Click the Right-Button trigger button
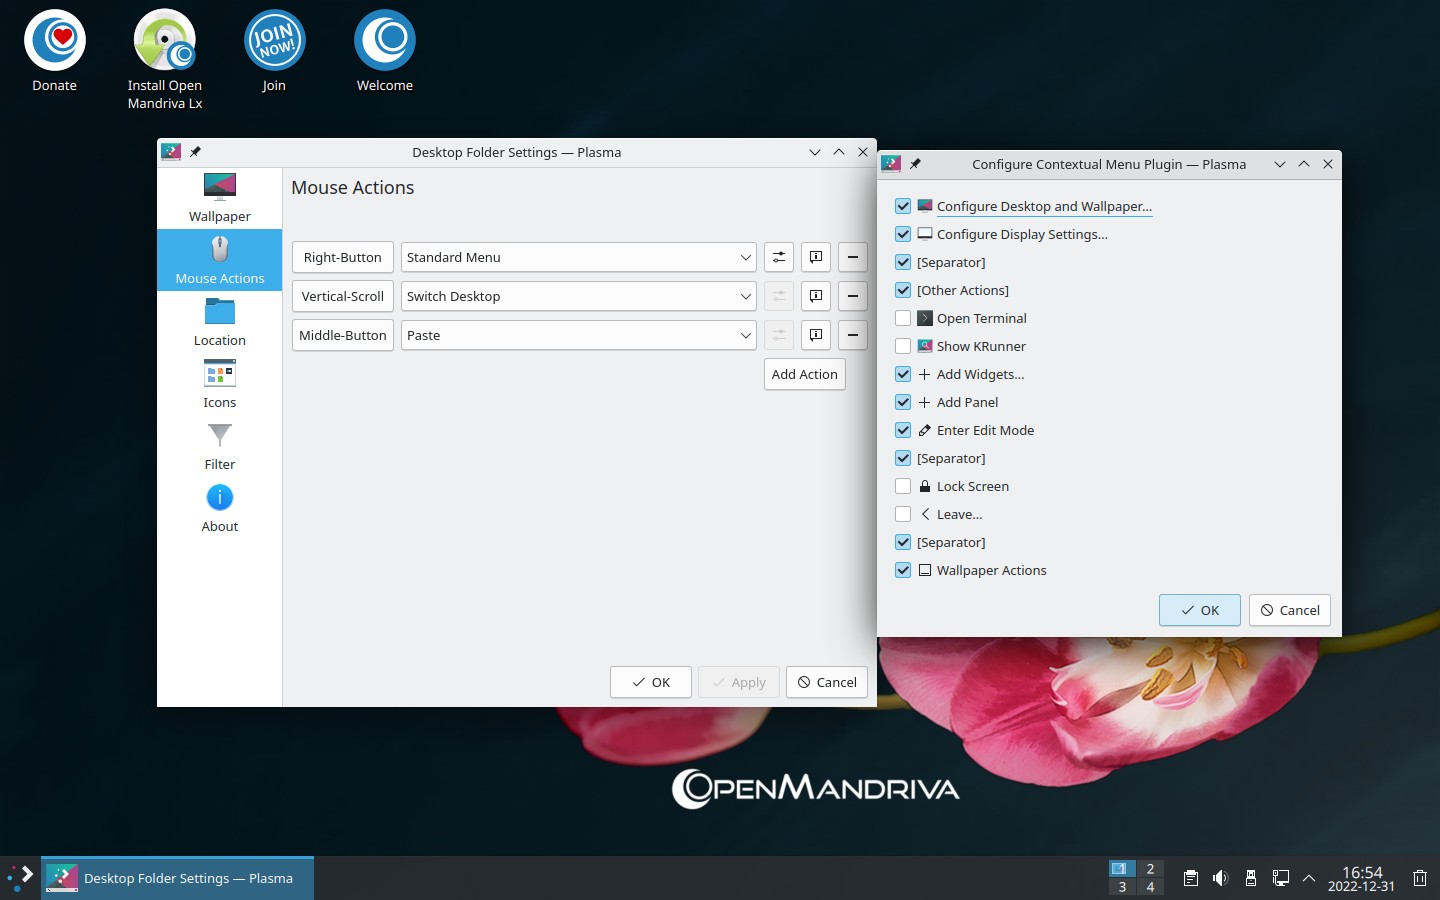1440x900 pixels. (343, 257)
